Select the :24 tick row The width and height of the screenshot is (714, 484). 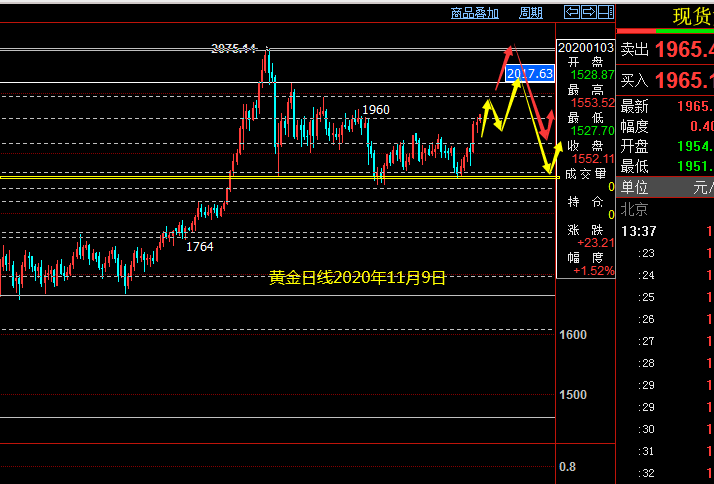[x=665, y=275]
